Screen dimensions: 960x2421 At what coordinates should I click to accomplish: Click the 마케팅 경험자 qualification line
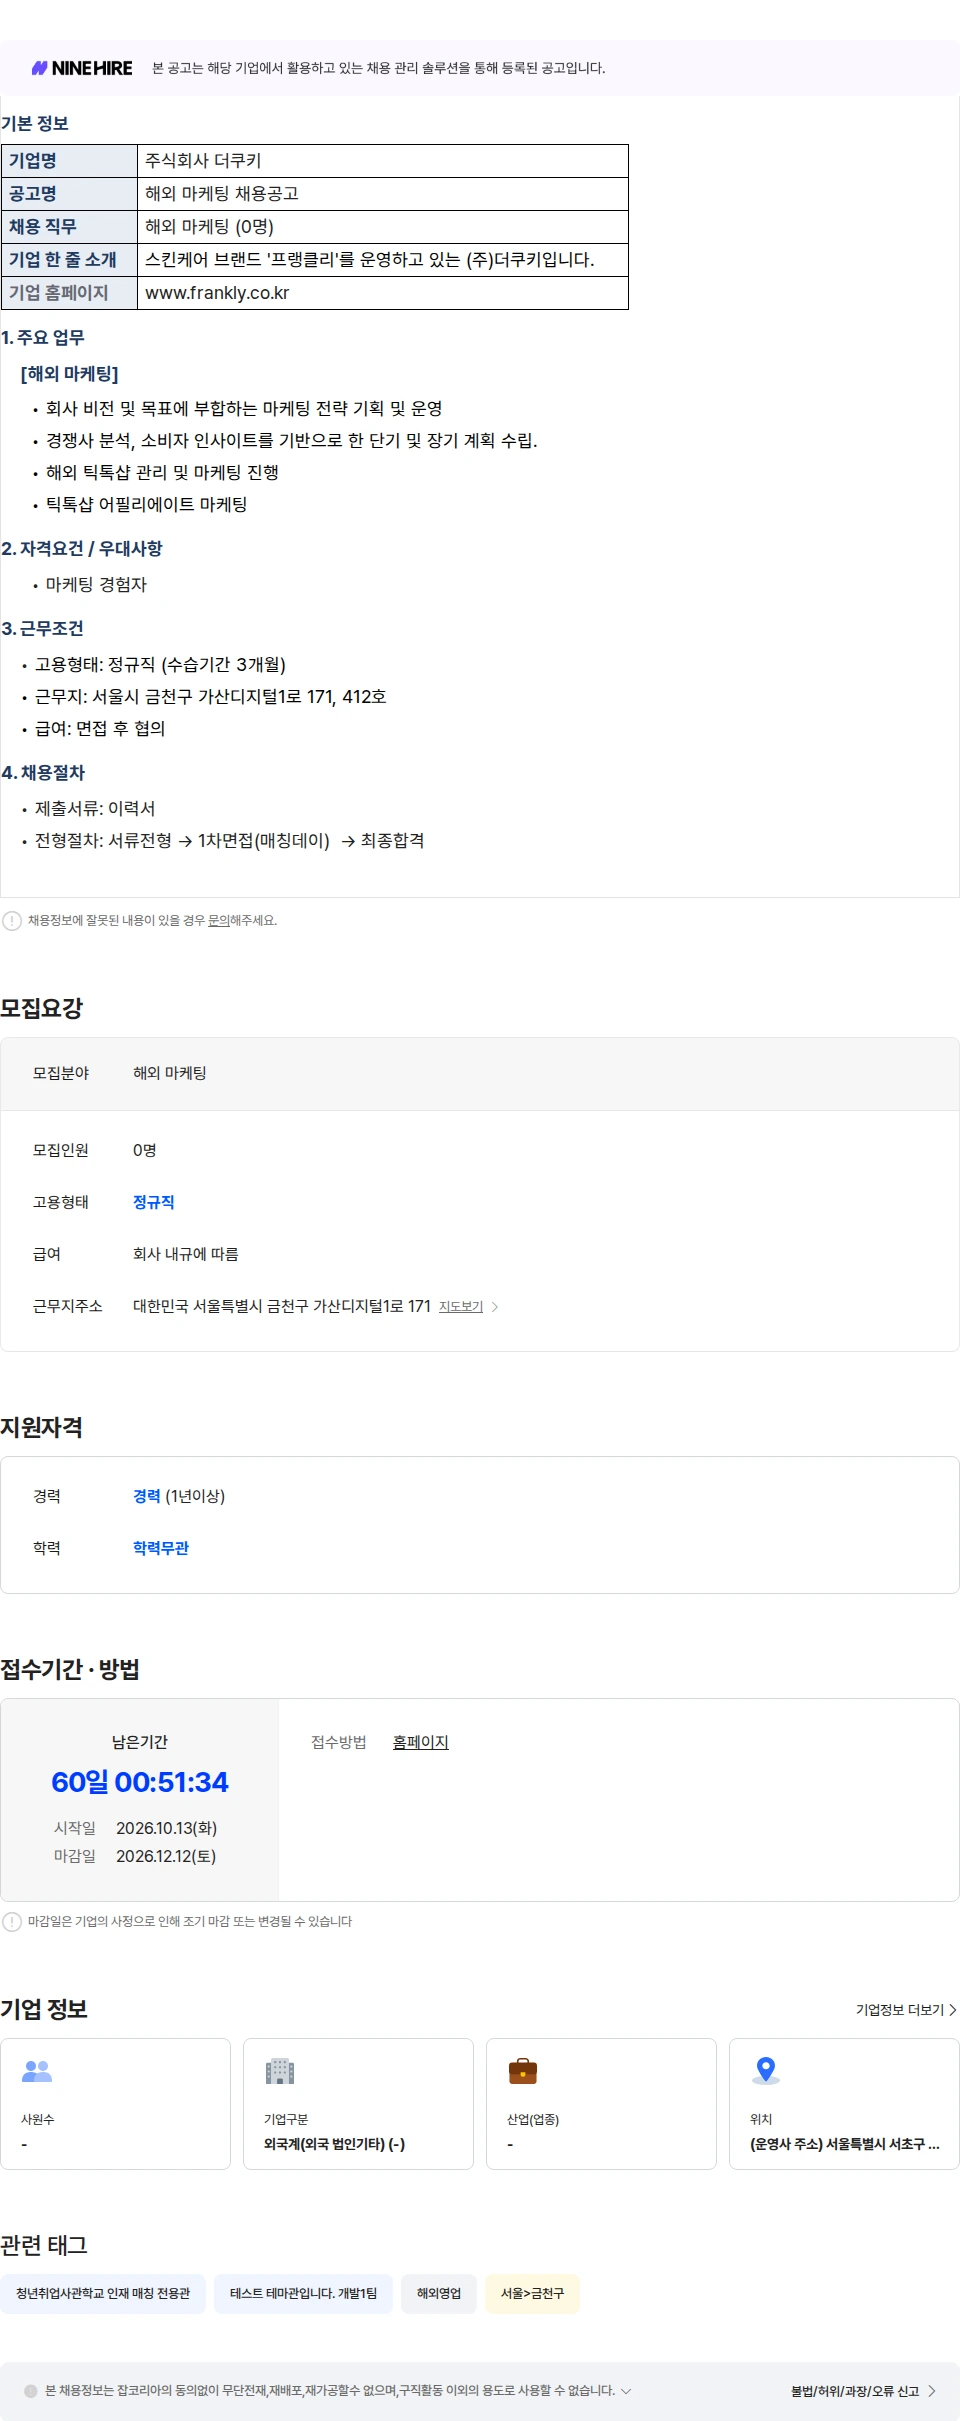(x=96, y=585)
